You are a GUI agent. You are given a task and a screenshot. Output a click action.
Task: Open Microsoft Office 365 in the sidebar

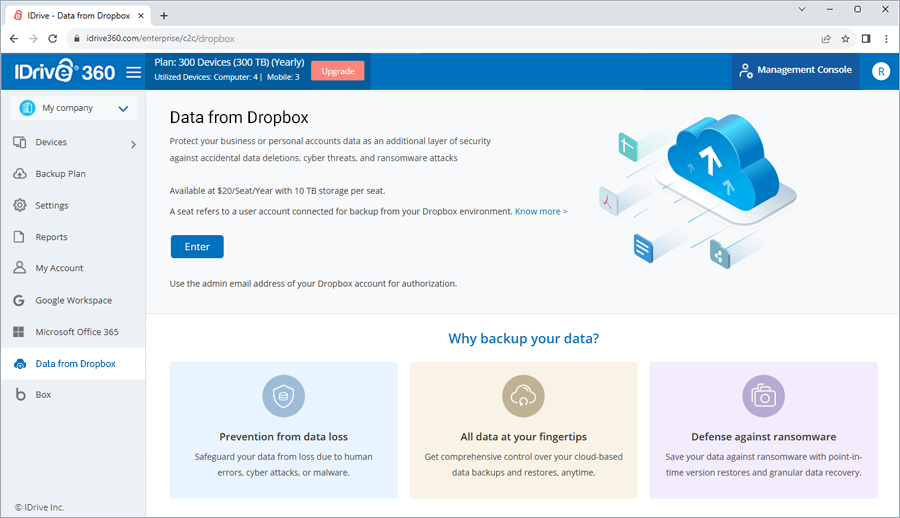(x=77, y=332)
